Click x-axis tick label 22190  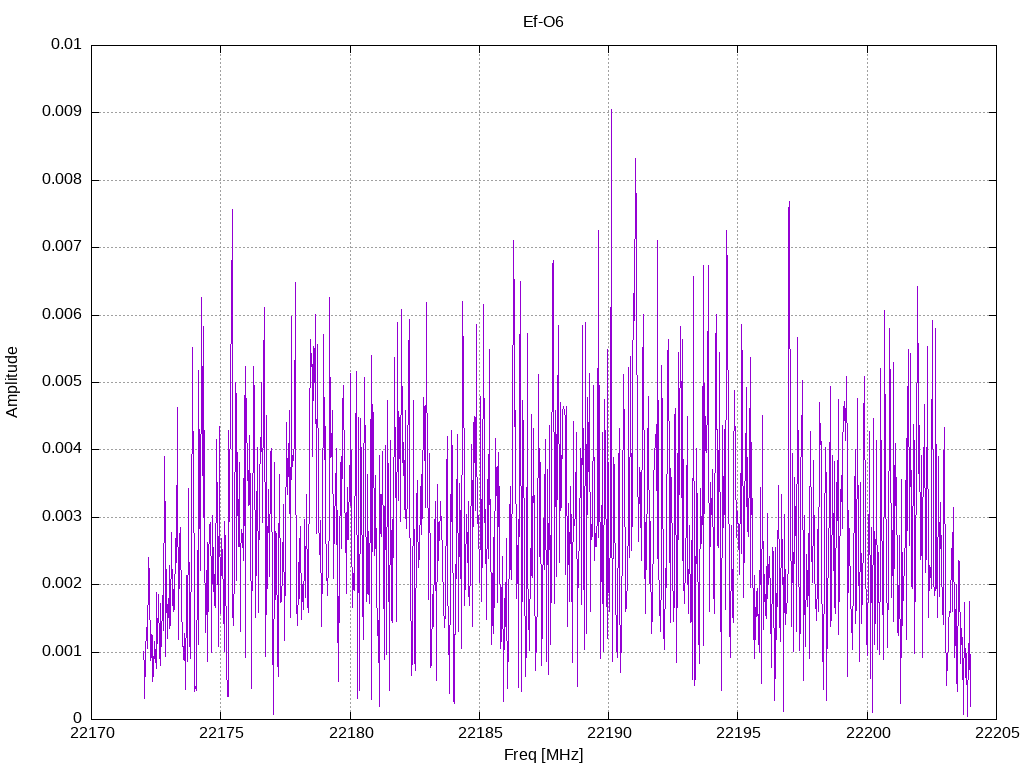click(609, 733)
